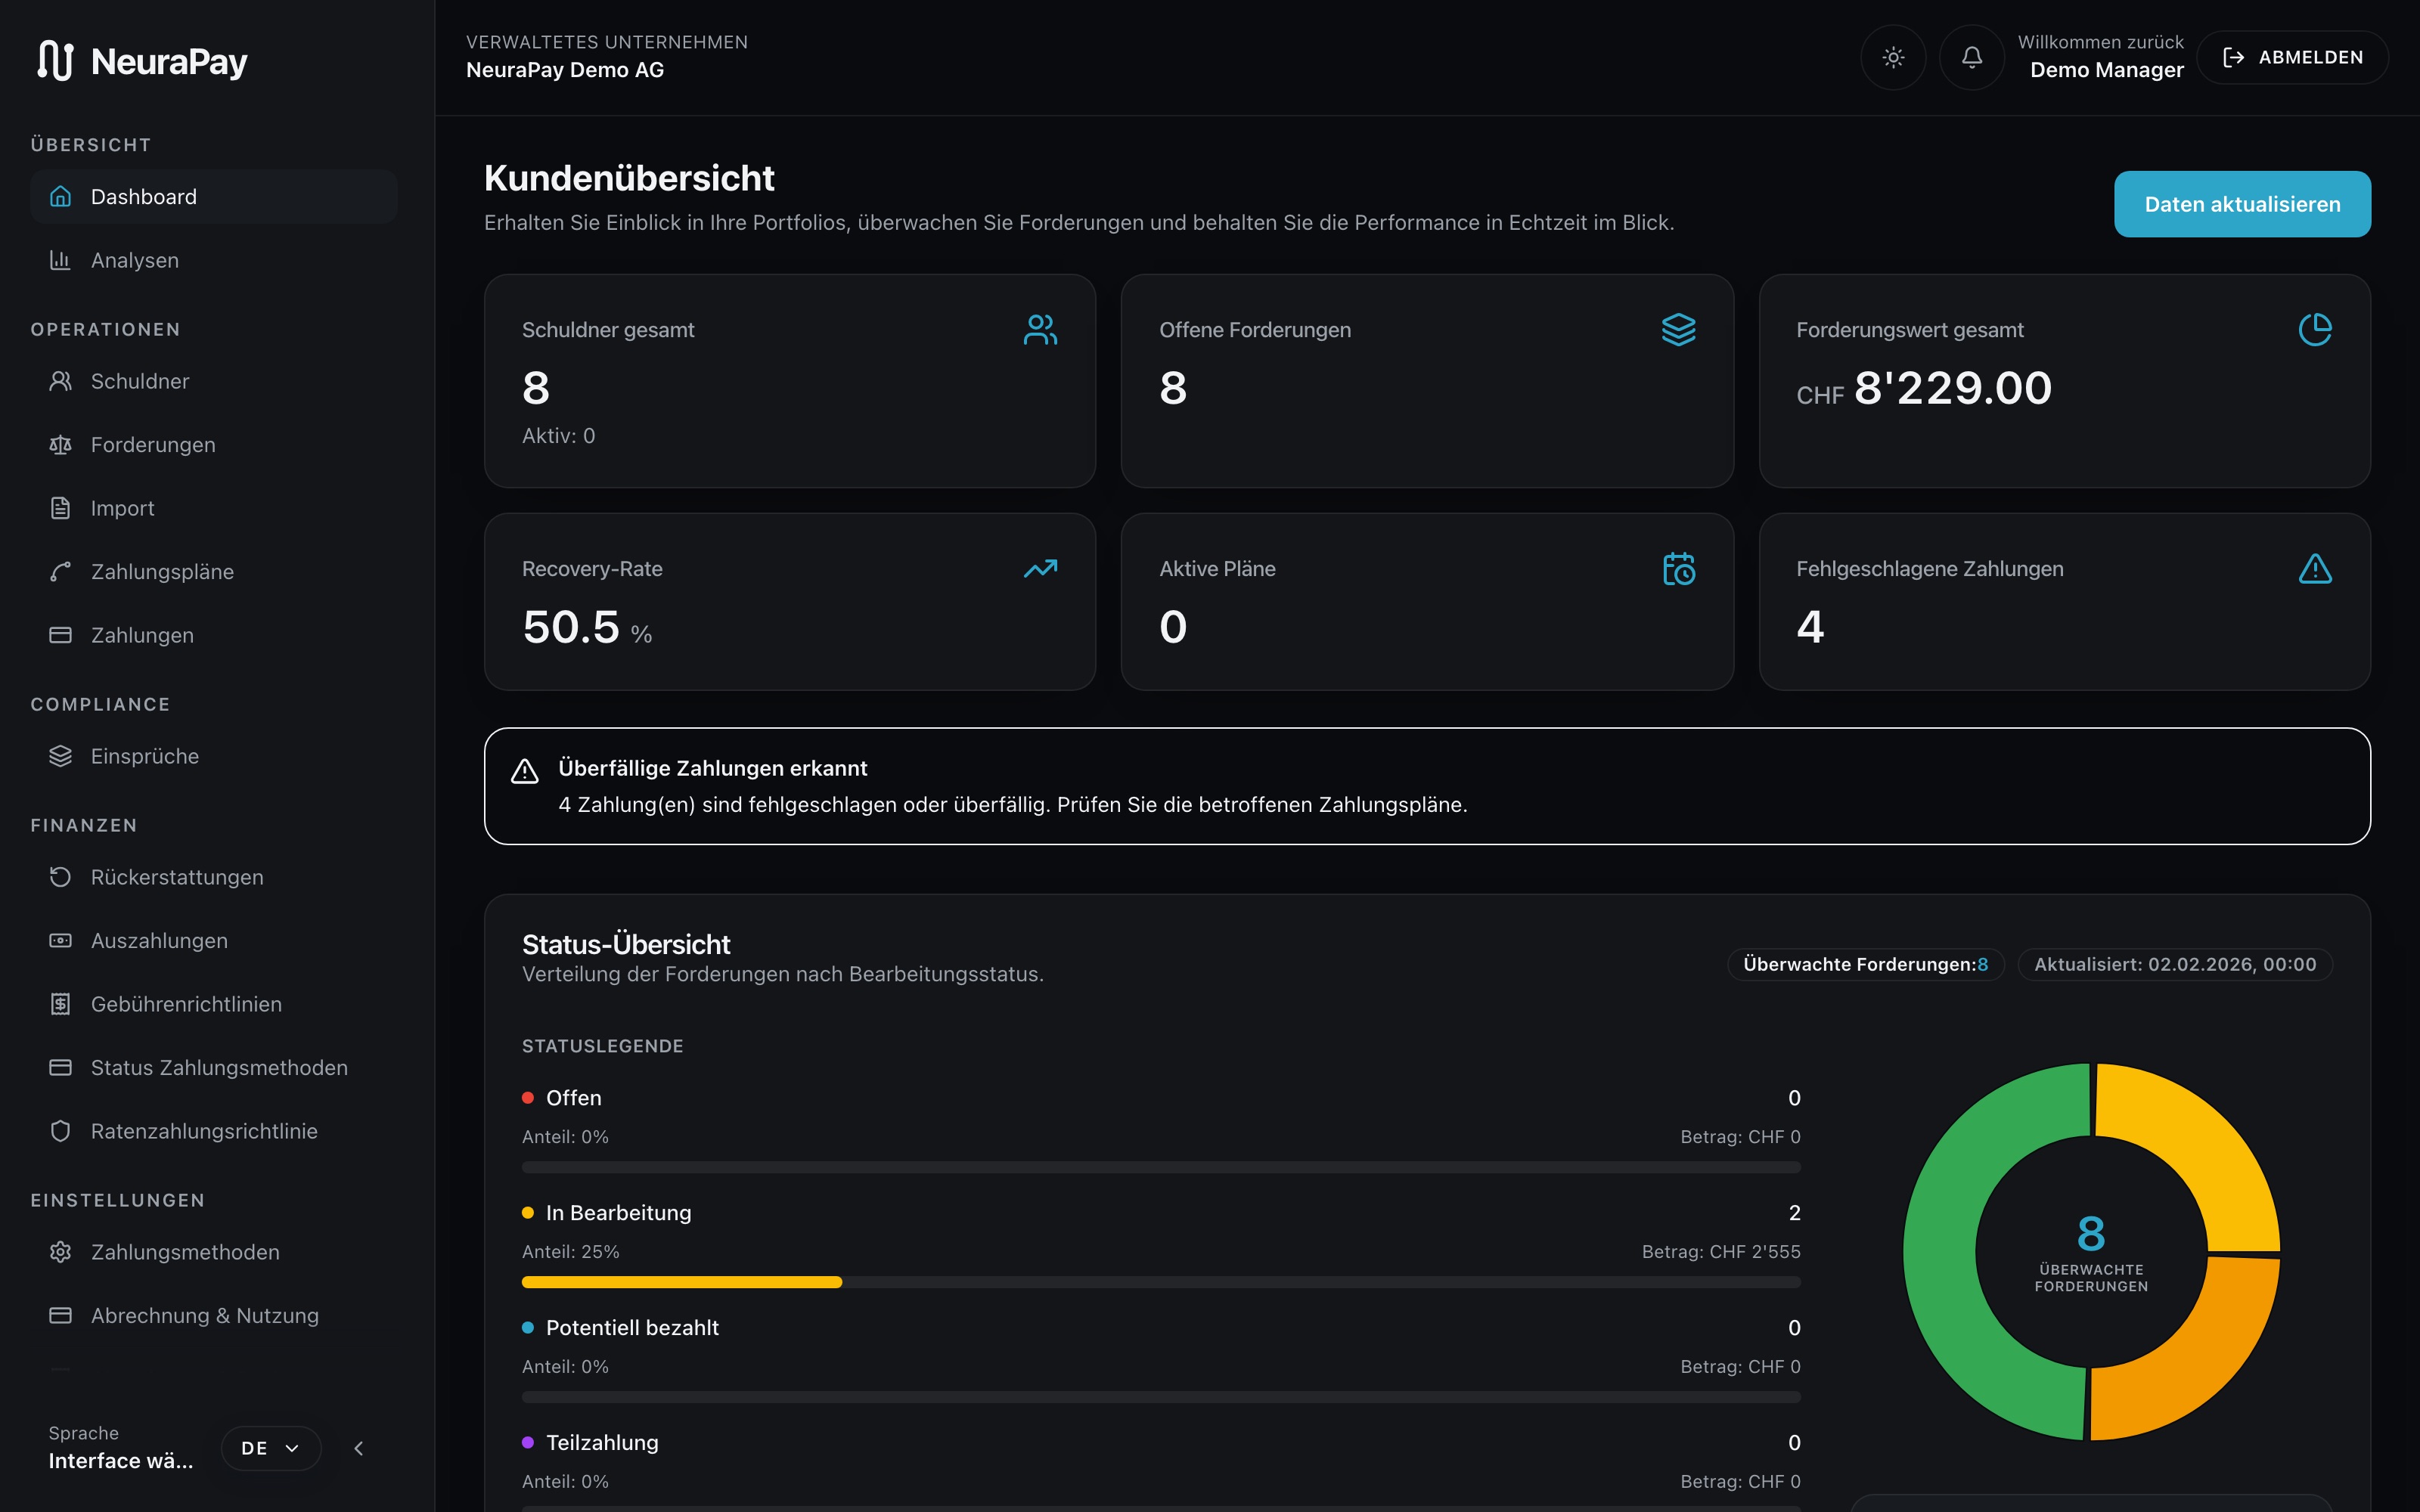
Task: Click the 50.5 % recovery rate value
Action: (x=587, y=628)
